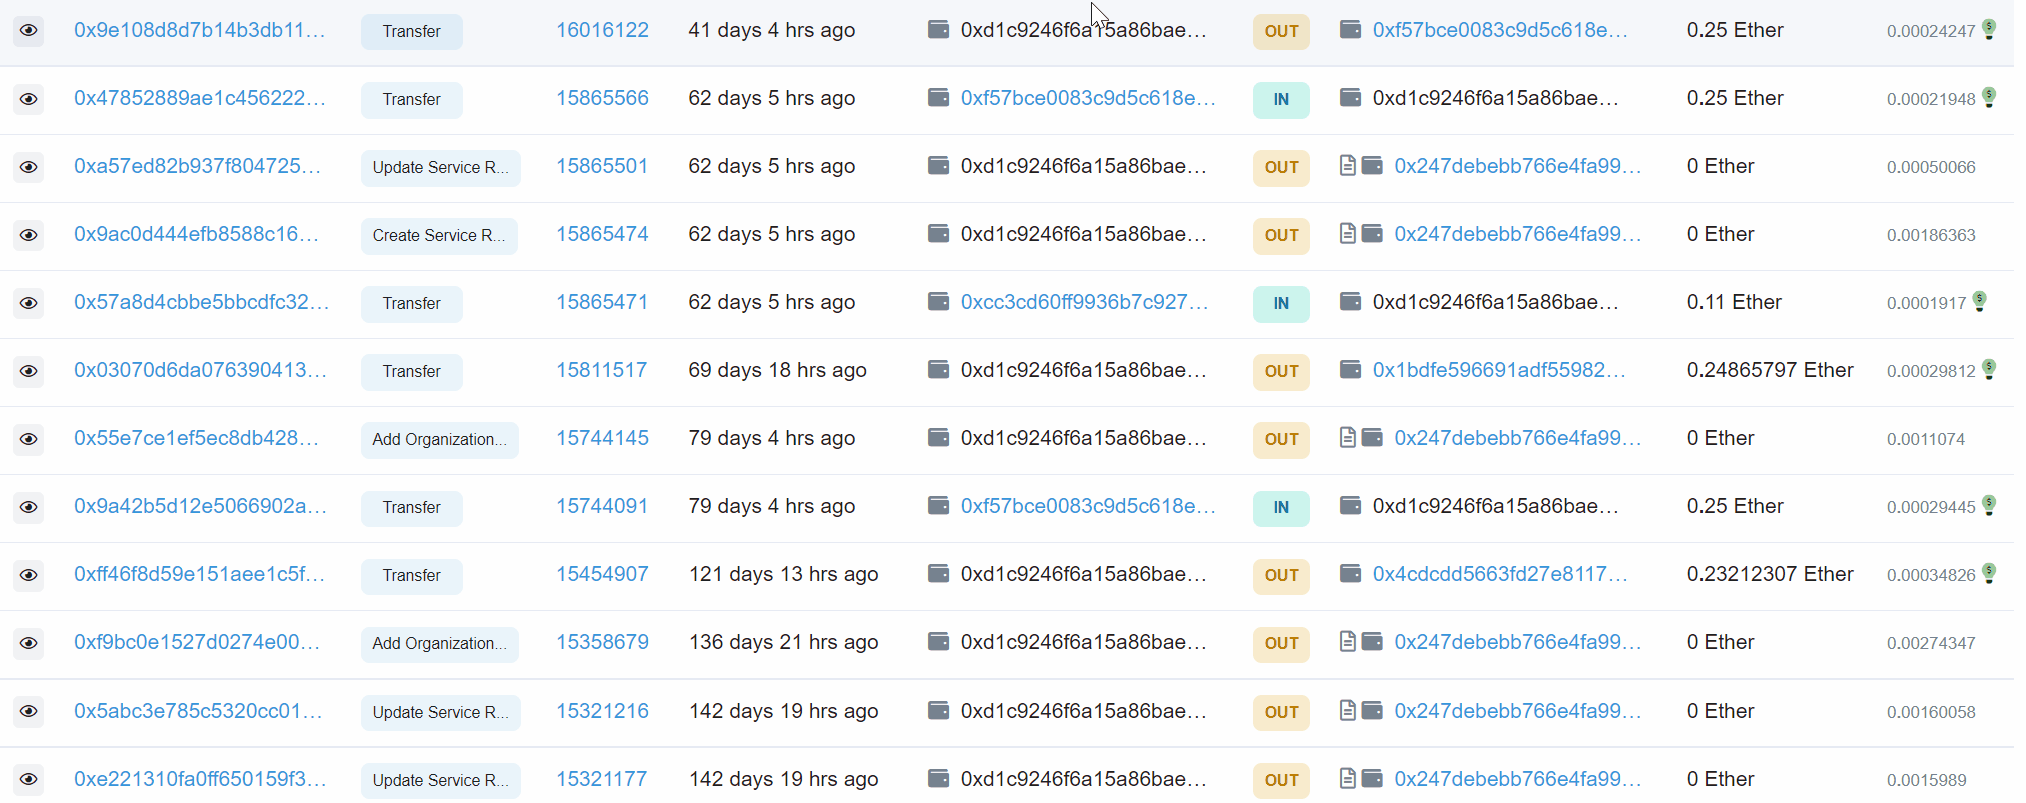Click eye icon for 0xf9bc0e1527d0274e00
This screenshot has height=803, width=2026.
29,643
